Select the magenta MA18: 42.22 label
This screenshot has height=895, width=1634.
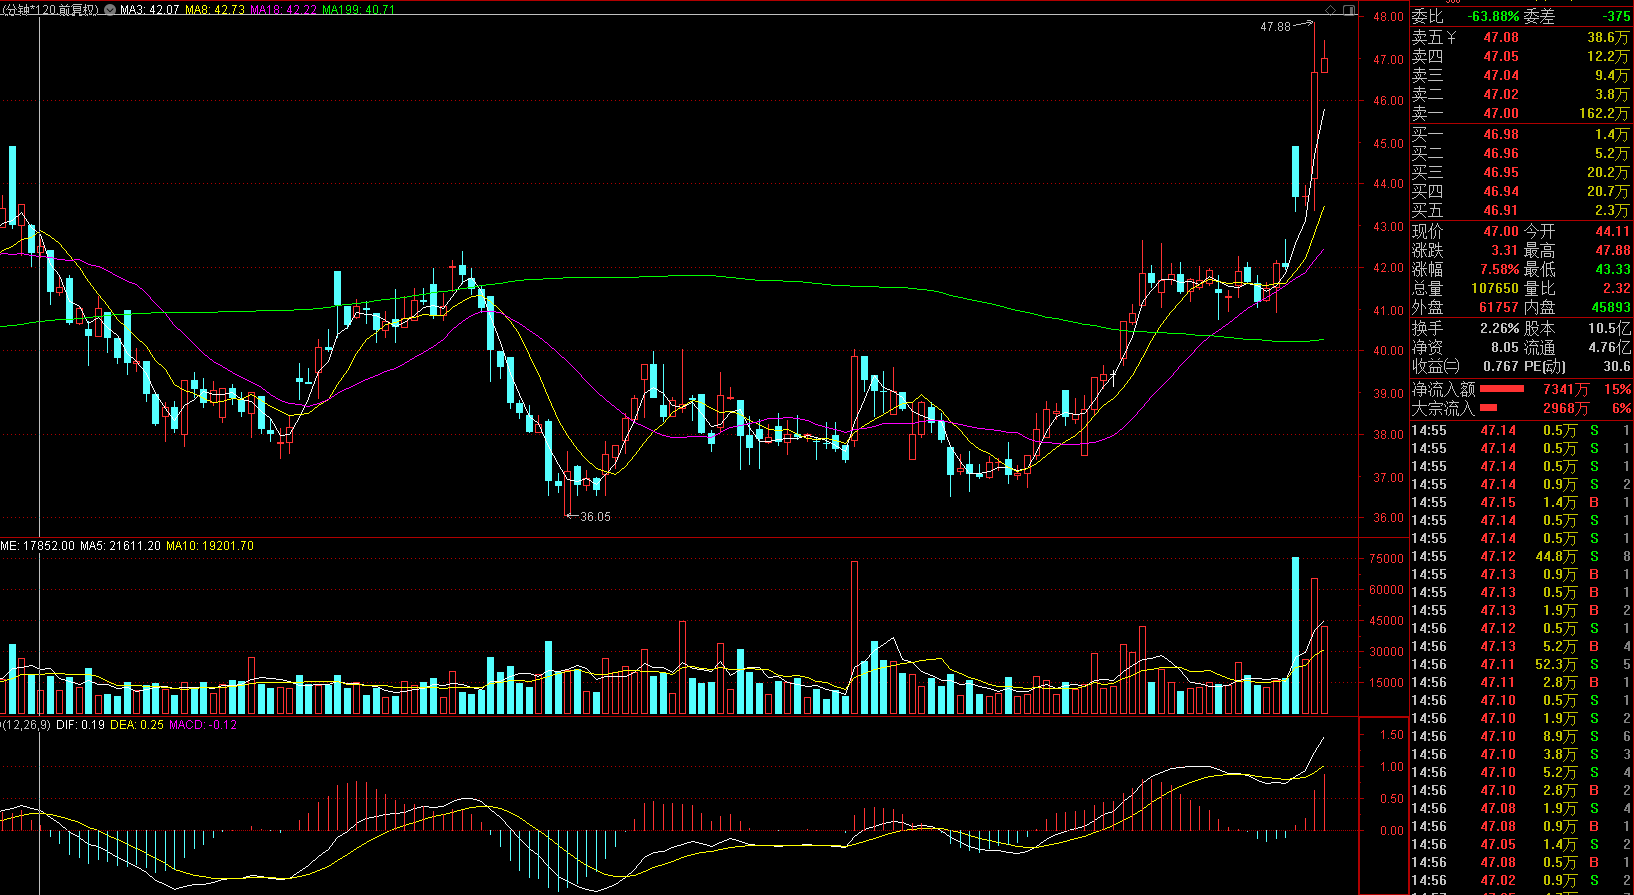point(283,10)
